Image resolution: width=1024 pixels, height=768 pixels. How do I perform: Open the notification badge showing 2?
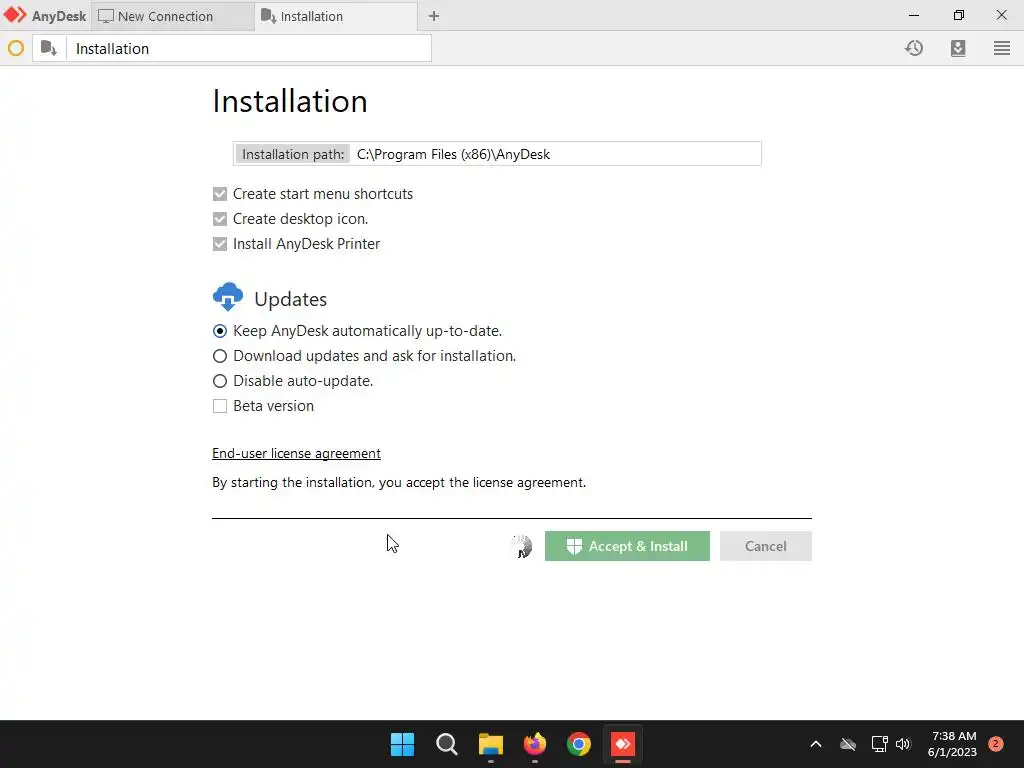(x=995, y=744)
